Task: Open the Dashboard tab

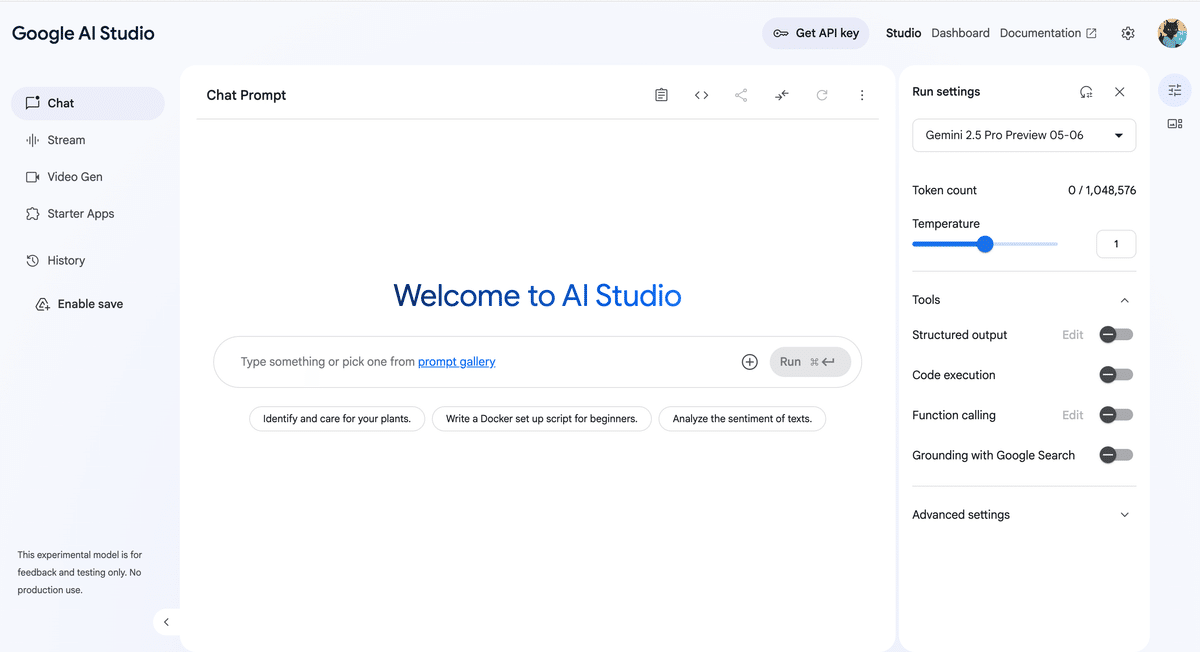Action: 960,33
